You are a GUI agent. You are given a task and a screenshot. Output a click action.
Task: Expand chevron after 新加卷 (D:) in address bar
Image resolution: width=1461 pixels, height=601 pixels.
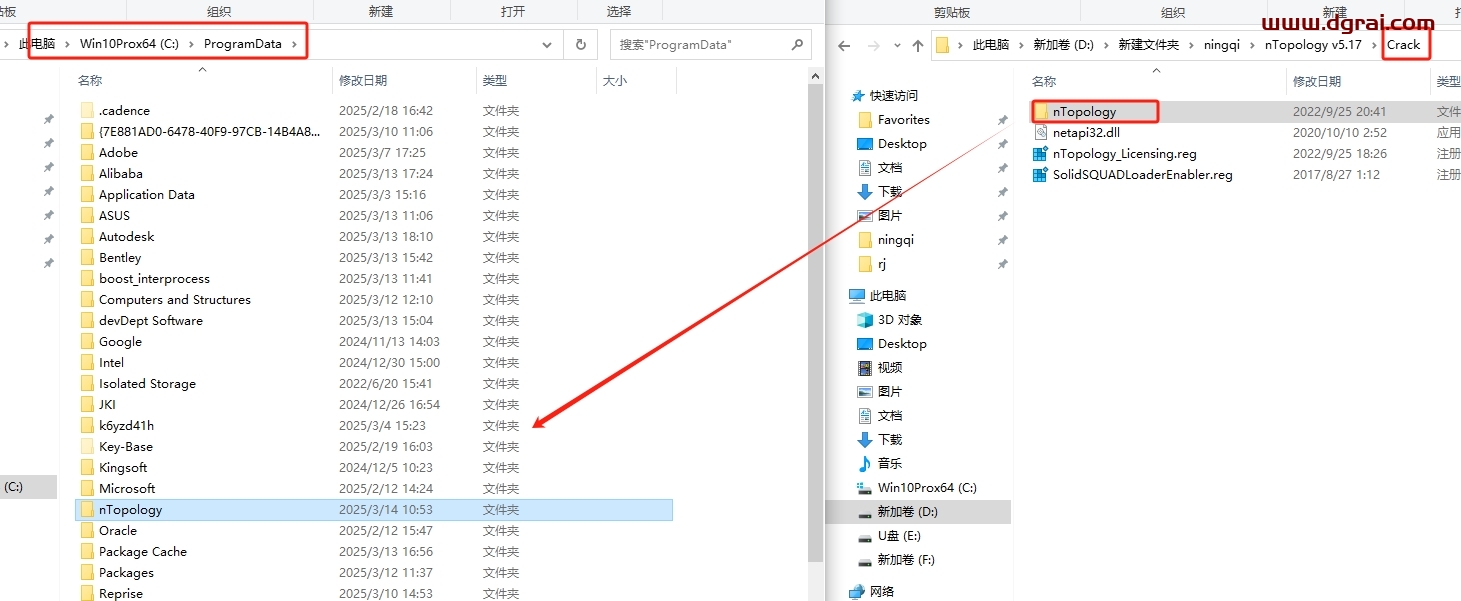click(1106, 45)
